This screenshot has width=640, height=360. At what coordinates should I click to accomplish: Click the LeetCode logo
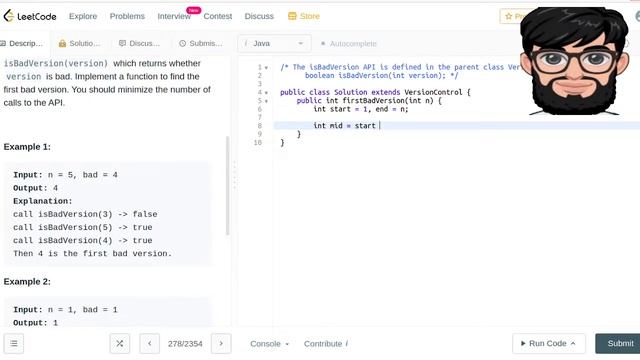(x=30, y=16)
